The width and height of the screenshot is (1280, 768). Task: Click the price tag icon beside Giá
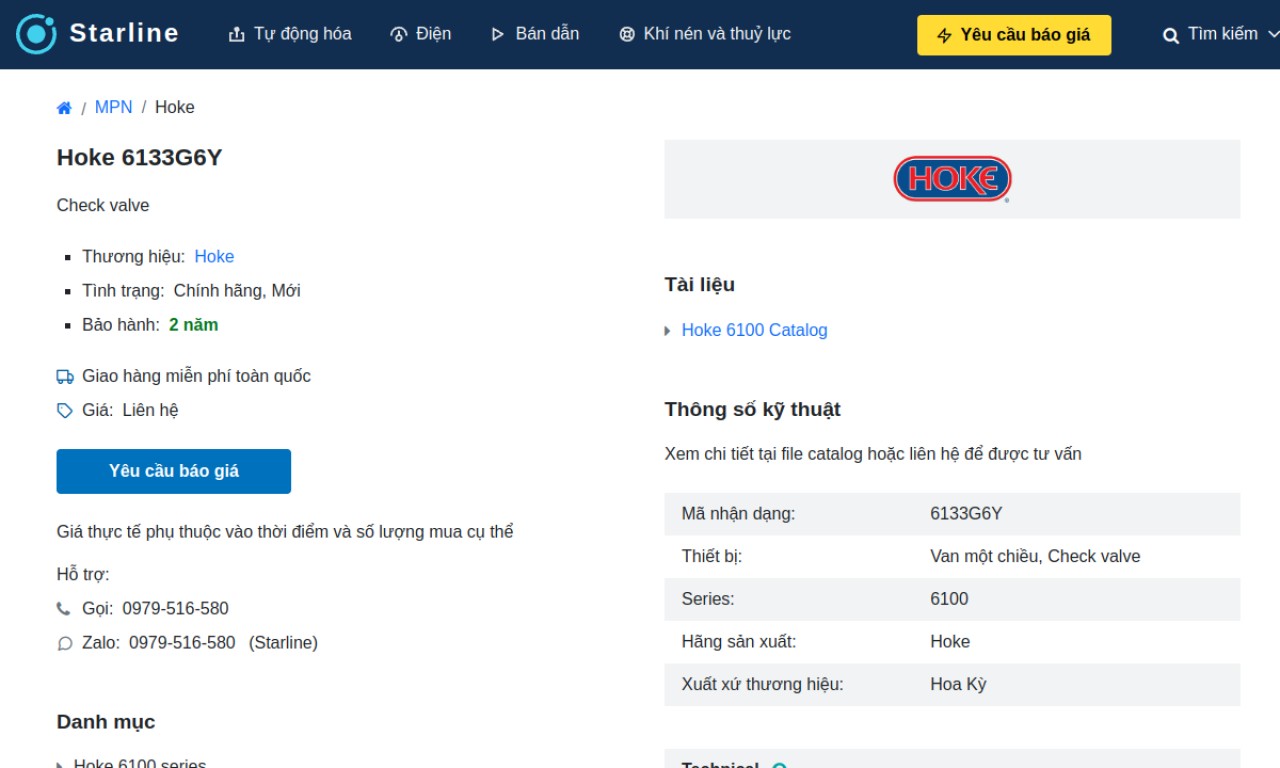65,411
